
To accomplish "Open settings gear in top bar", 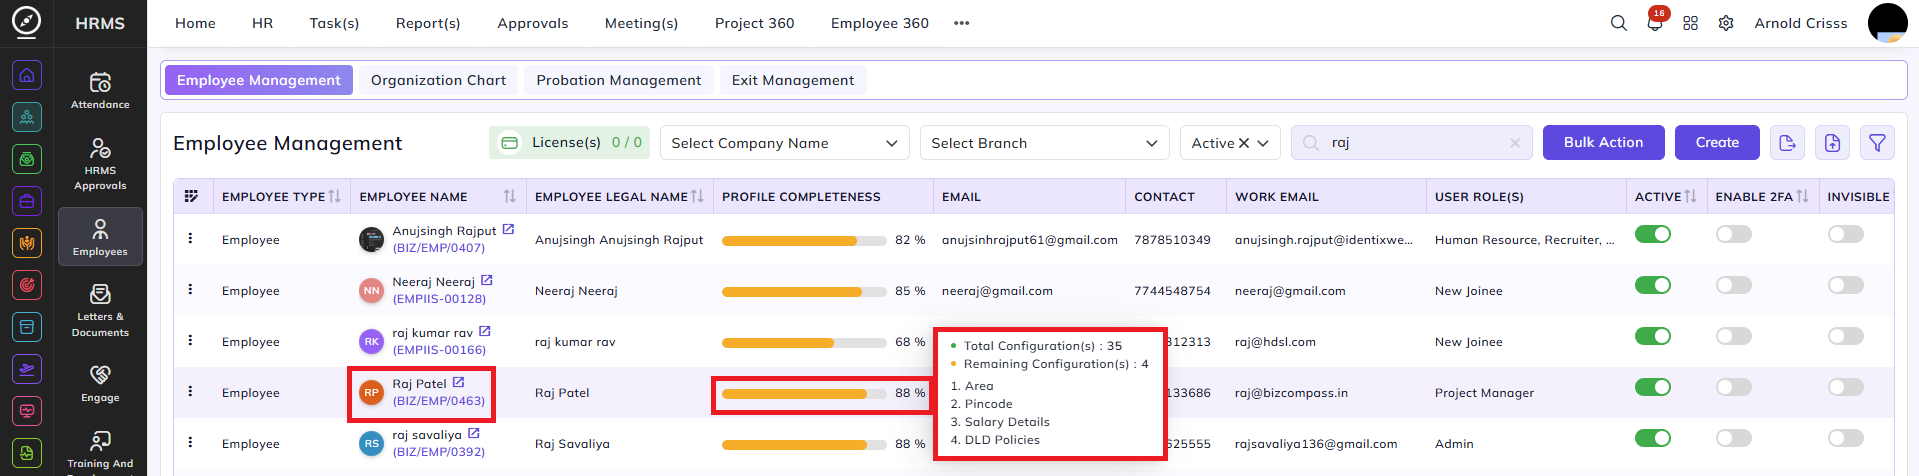I will pyautogui.click(x=1726, y=23).
